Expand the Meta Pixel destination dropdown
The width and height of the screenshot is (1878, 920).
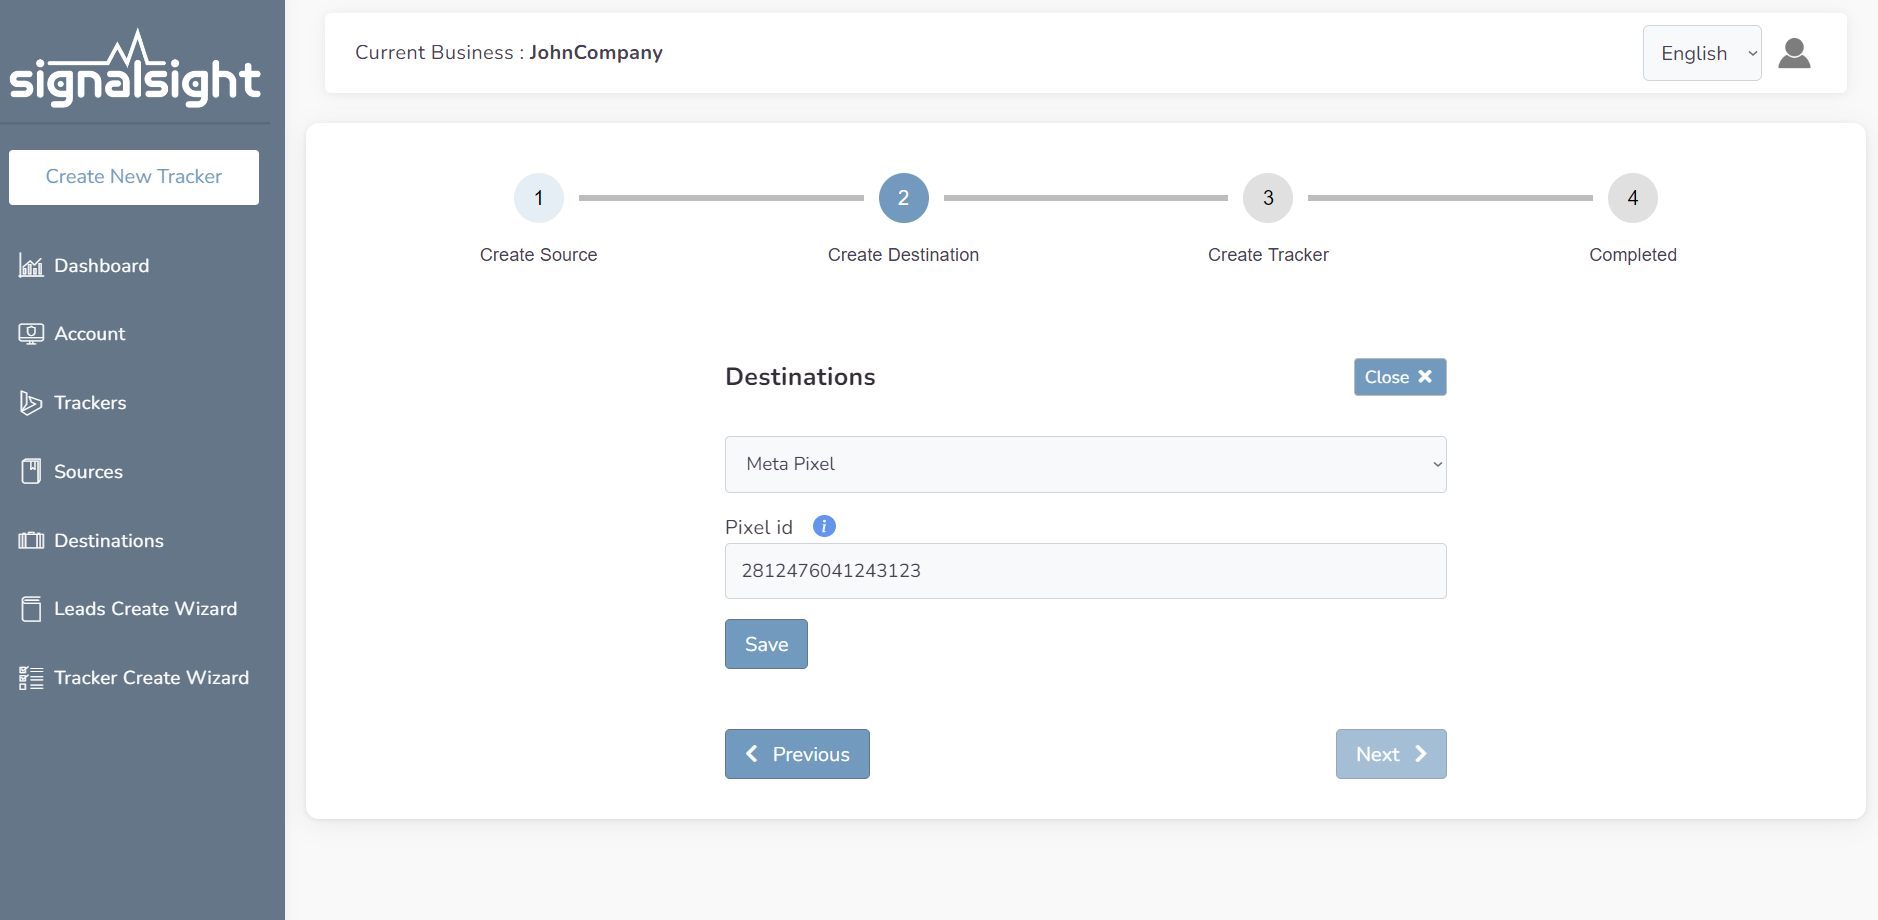1085,464
